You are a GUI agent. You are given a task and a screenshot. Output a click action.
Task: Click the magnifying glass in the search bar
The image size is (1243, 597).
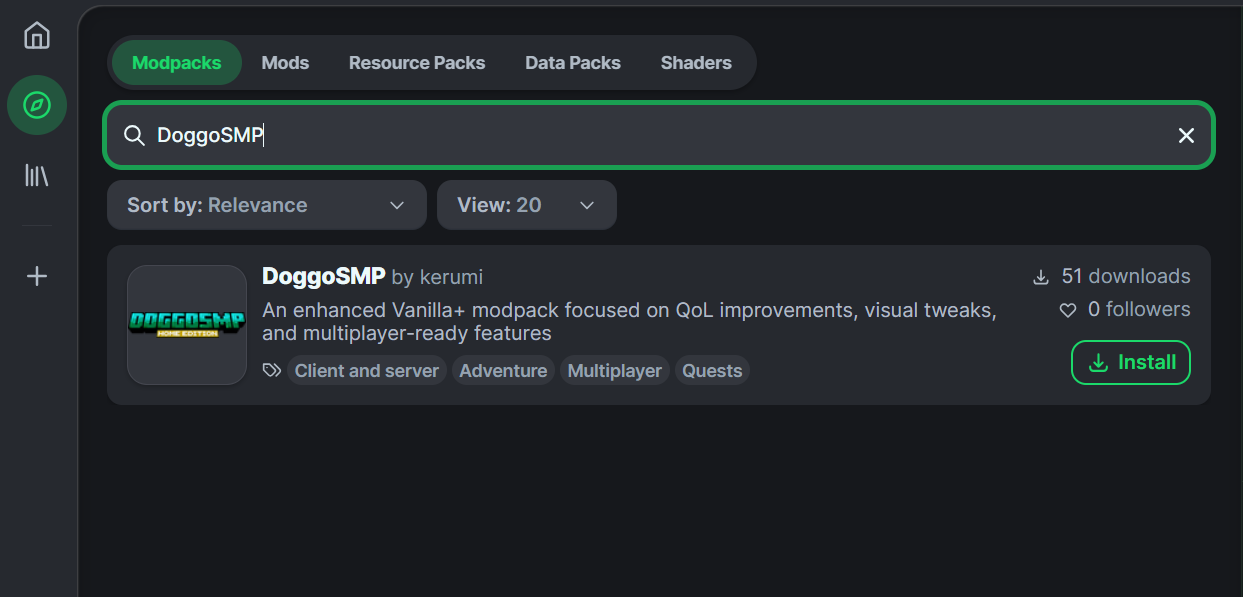(x=134, y=135)
